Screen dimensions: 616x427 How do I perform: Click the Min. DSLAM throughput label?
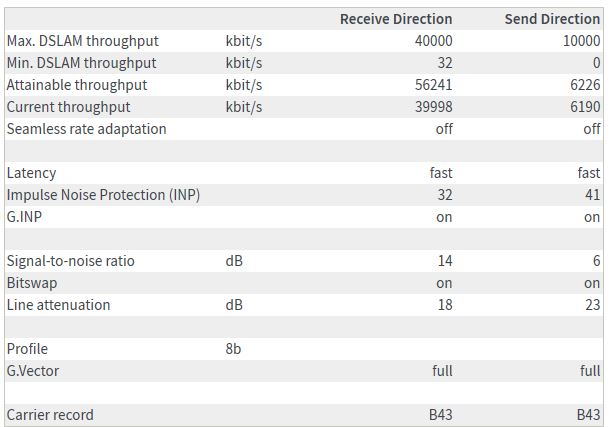(82, 63)
